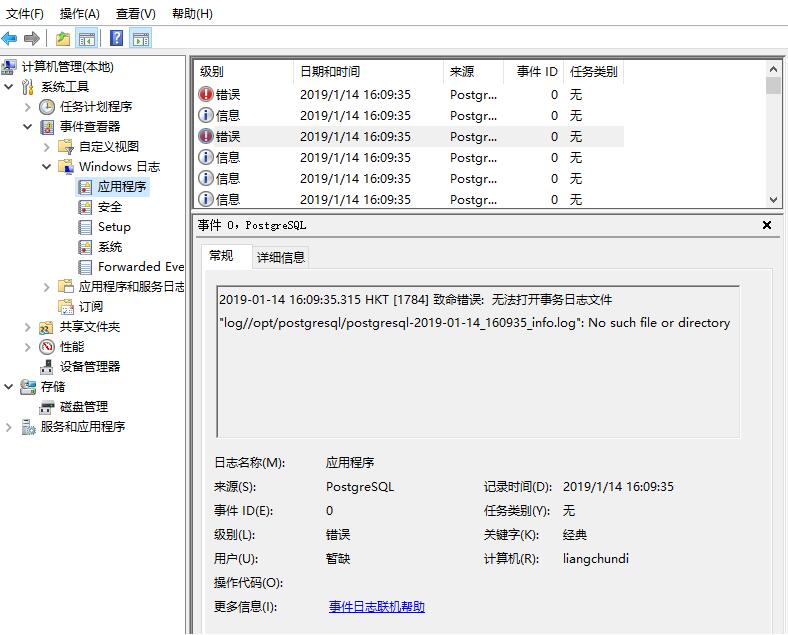Open the 查看(V) menu

pos(135,13)
